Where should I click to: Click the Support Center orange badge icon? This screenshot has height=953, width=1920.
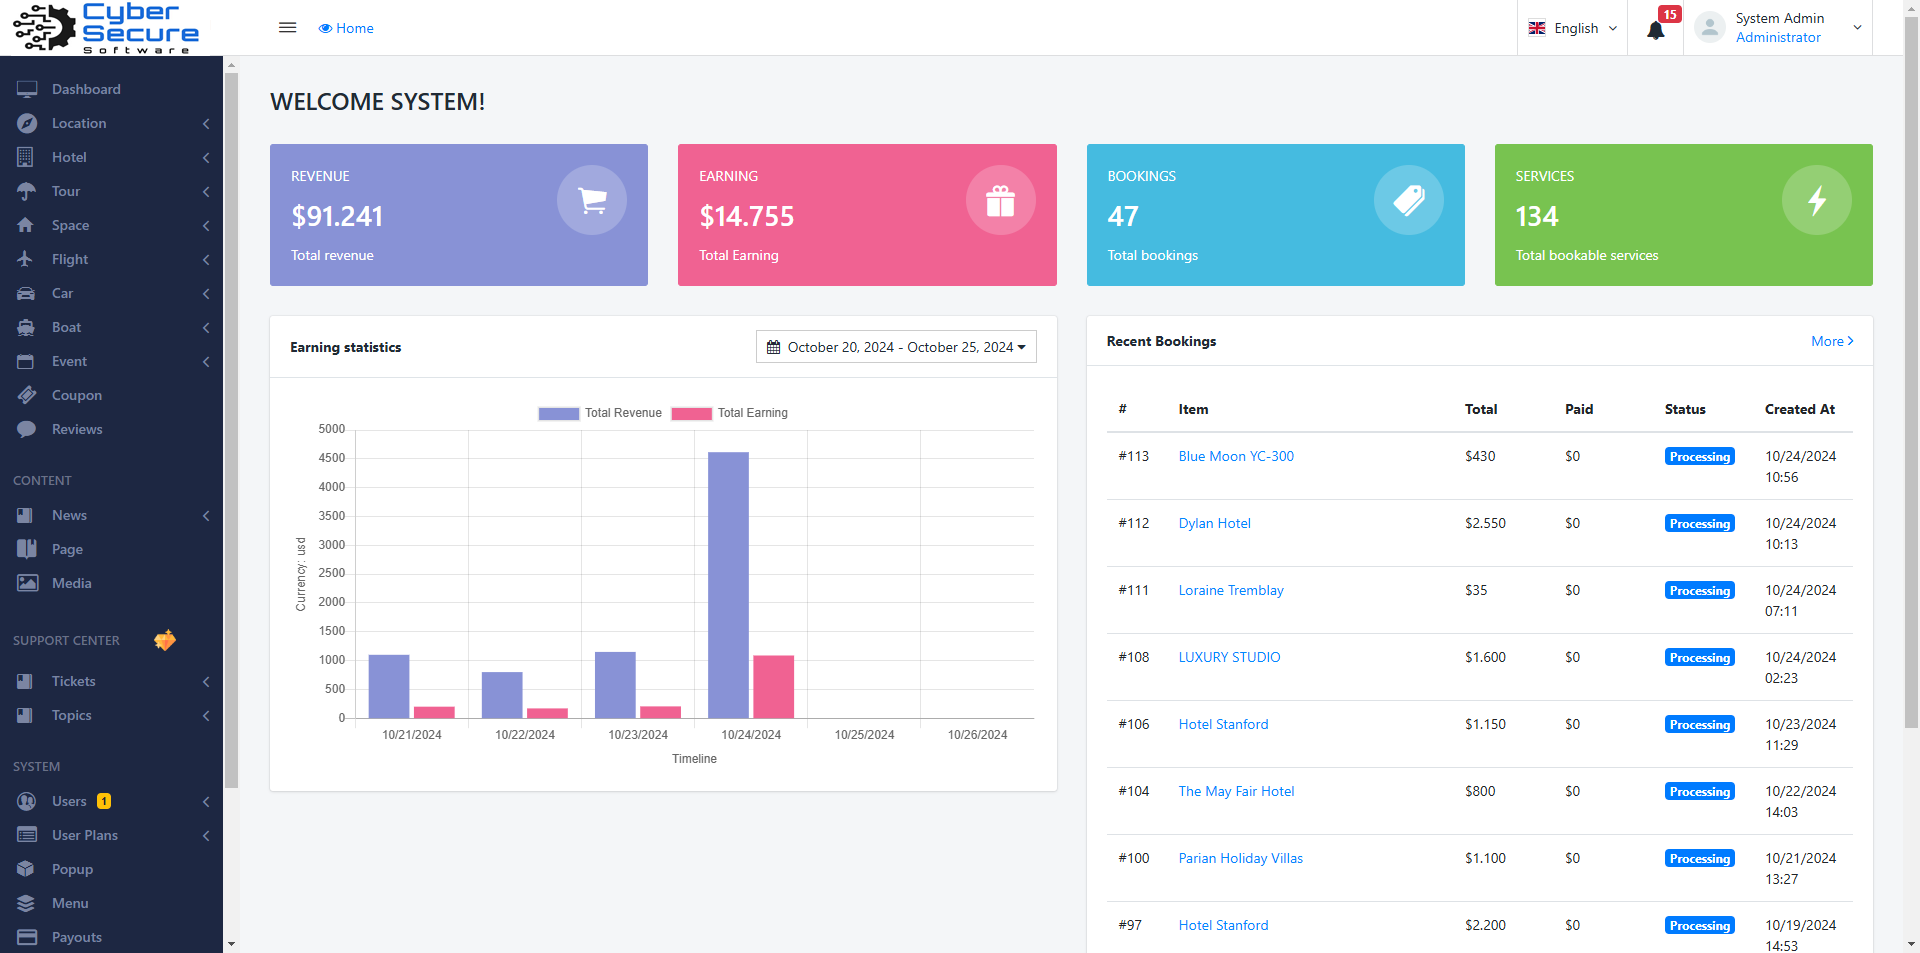[165, 640]
